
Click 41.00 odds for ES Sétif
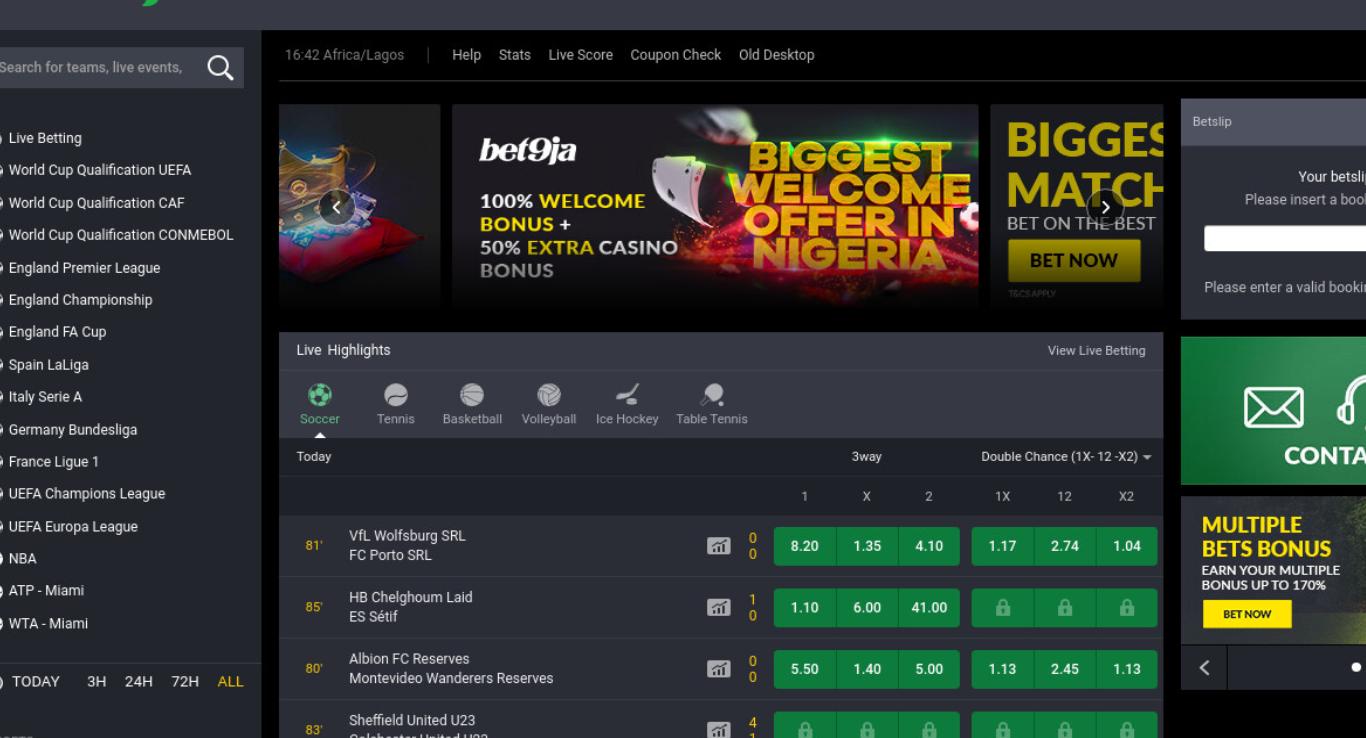[929, 608]
